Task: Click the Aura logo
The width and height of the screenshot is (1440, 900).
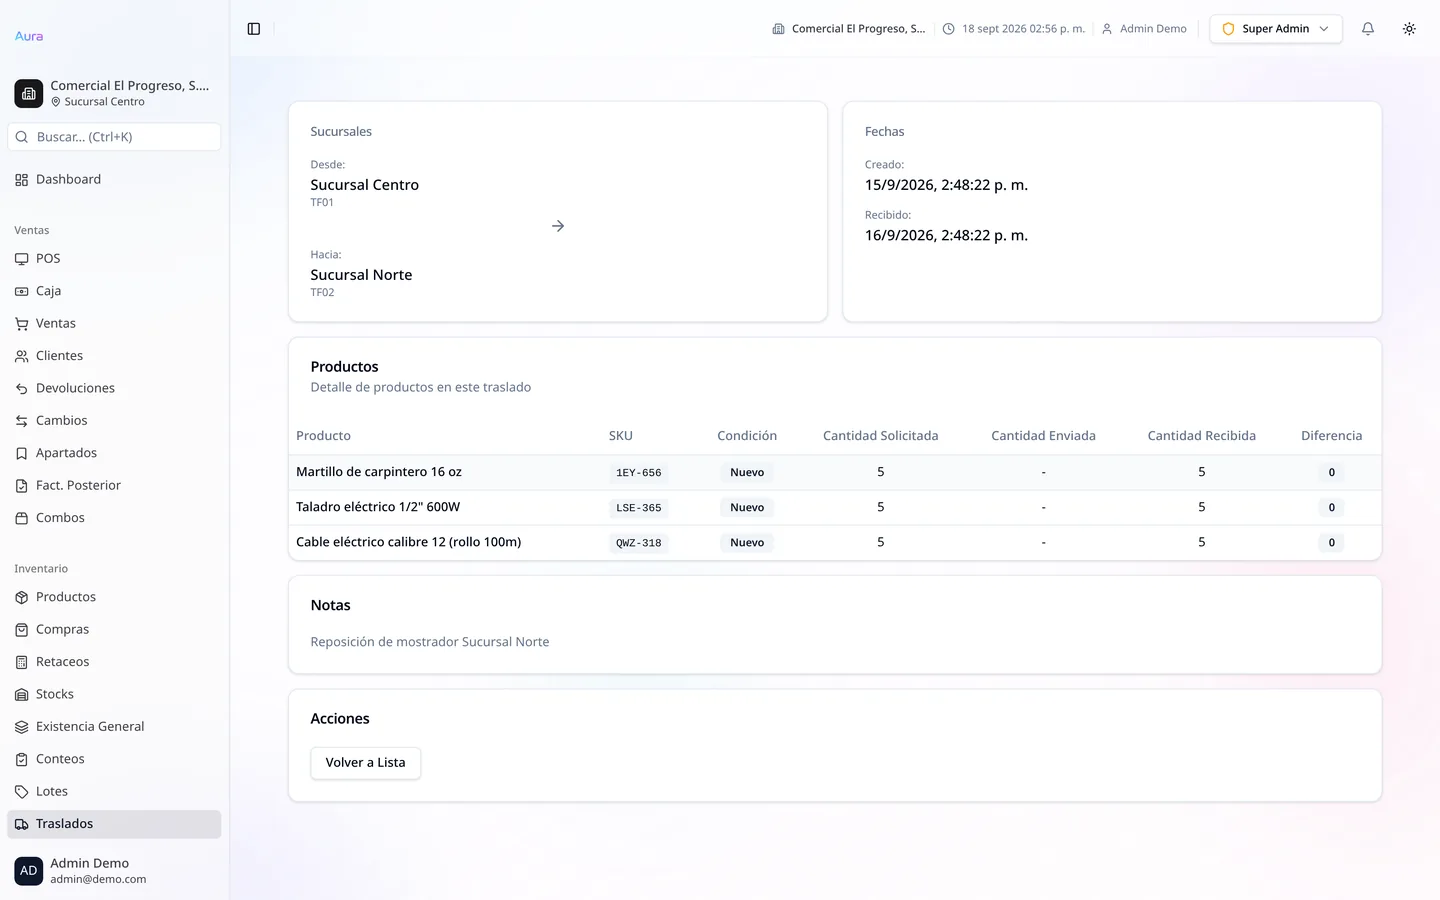Action: click(29, 36)
